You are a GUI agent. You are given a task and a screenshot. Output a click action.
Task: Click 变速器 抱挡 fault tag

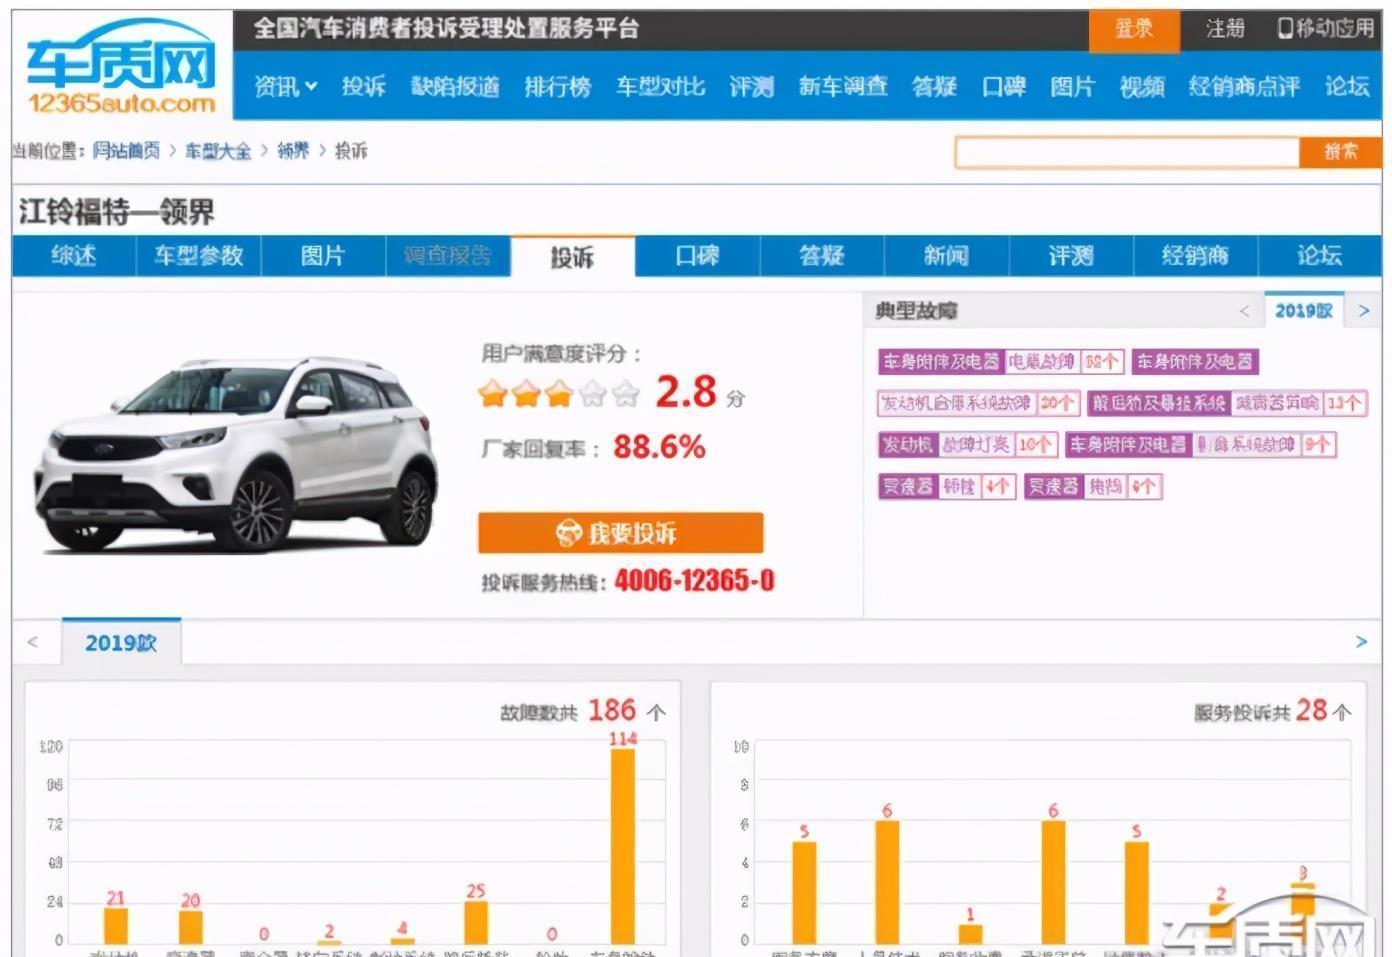click(x=1093, y=486)
